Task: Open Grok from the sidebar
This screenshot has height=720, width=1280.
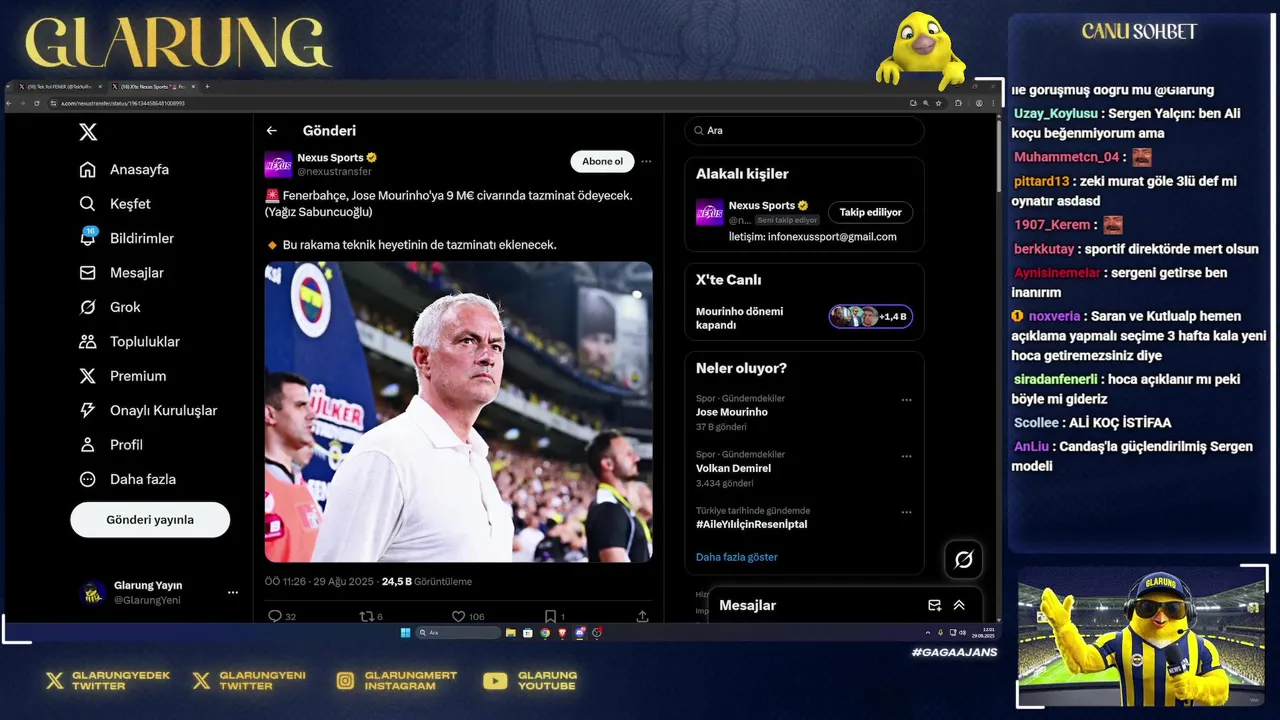Action: [110, 307]
